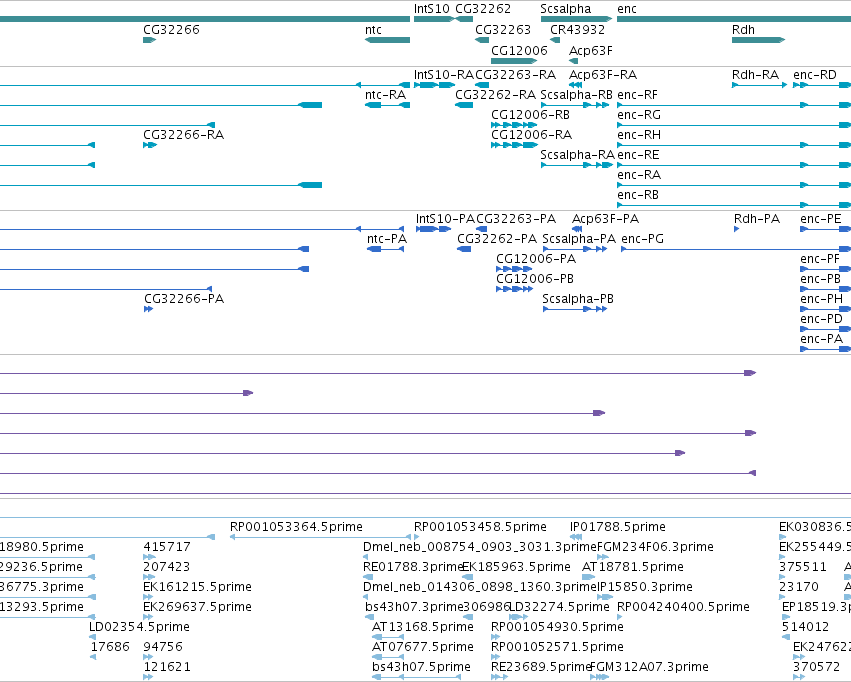Select the ntc-PA protein label

click(386, 239)
